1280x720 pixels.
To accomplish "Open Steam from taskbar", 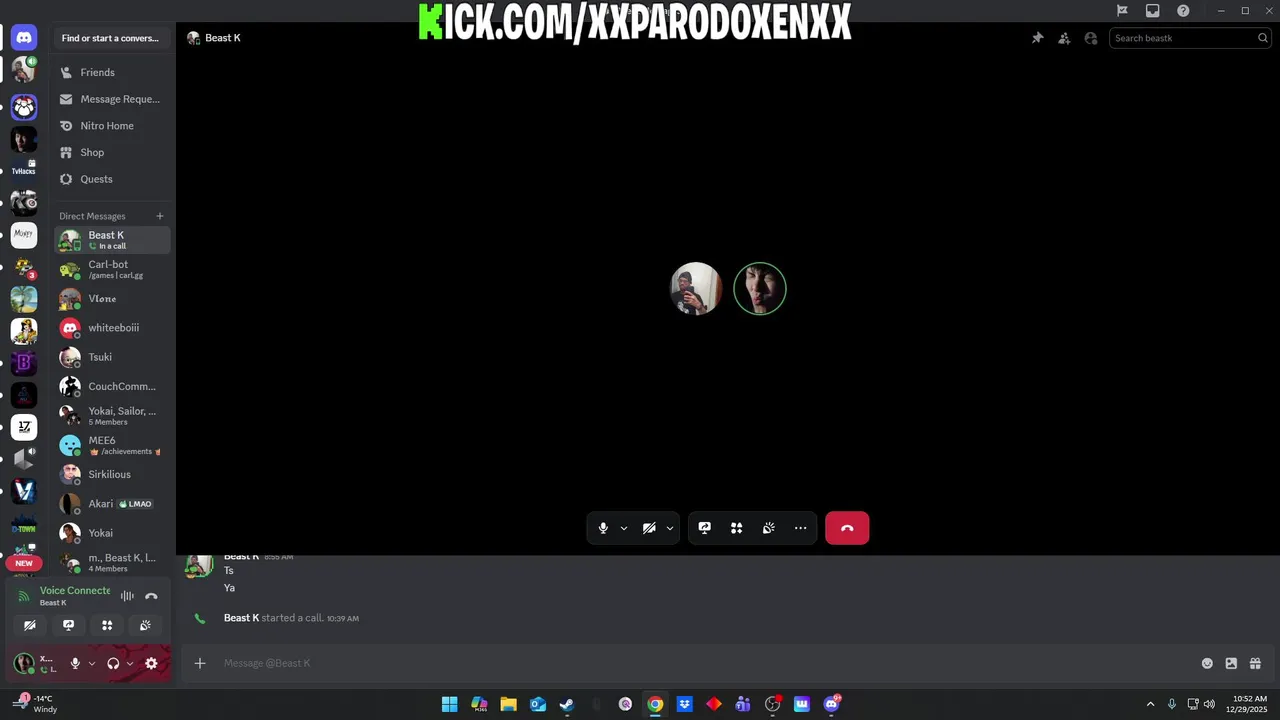I will click(567, 704).
